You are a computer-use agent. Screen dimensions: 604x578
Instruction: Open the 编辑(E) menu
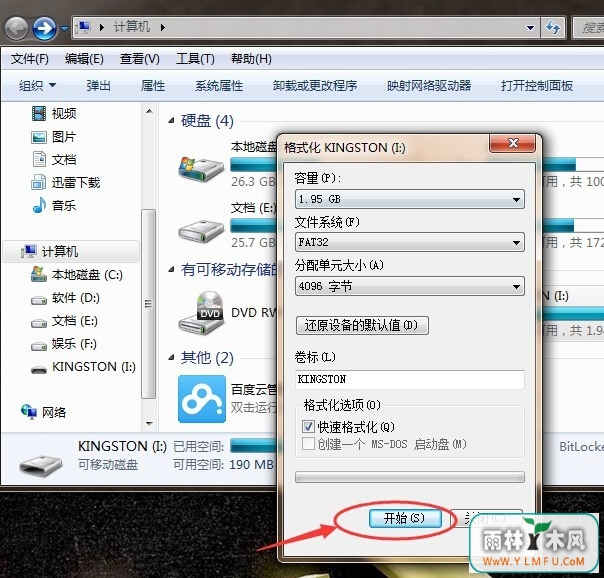click(x=84, y=59)
